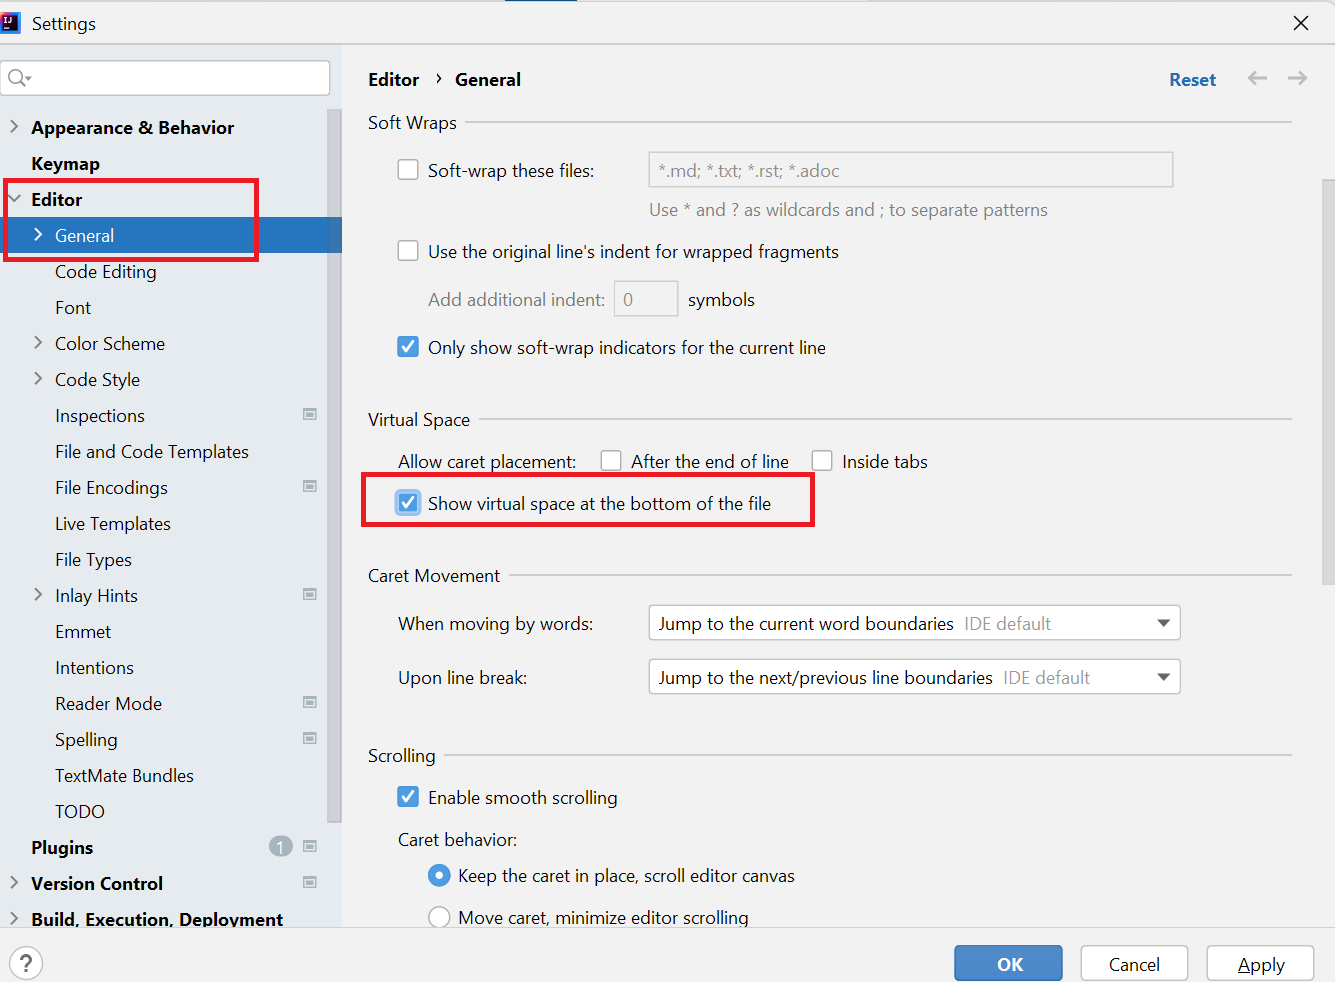Expand the Color Scheme tree node
Screen dimensions: 1335x982
38,343
